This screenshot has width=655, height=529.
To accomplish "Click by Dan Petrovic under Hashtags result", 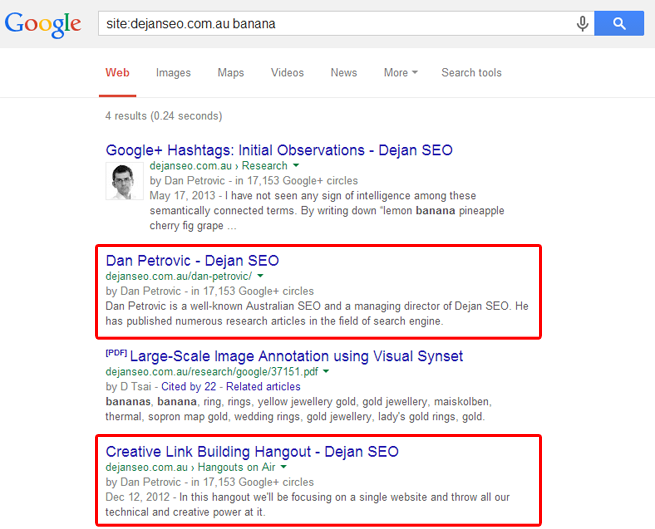I will [187, 181].
